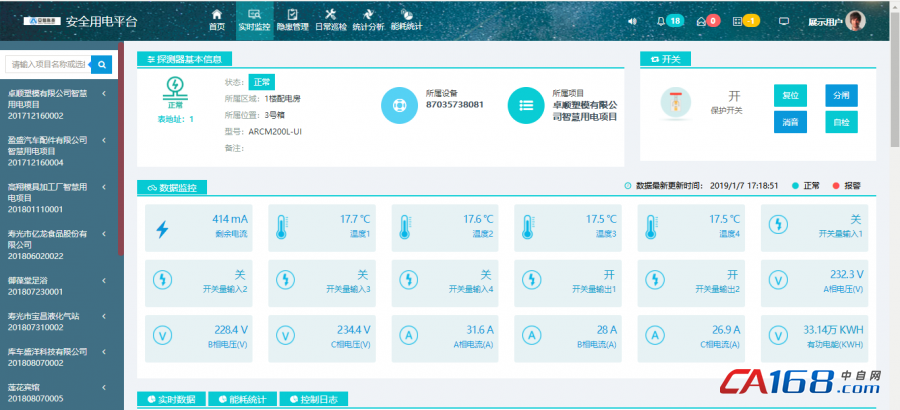Image resolution: width=900 pixels, height=410 pixels.
Task: Click the 所属设备 device circle icon
Action: click(399, 105)
